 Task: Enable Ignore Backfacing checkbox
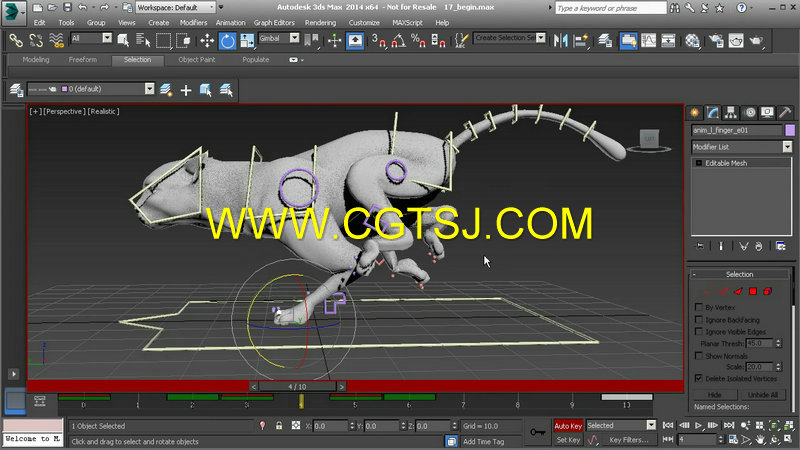699,319
